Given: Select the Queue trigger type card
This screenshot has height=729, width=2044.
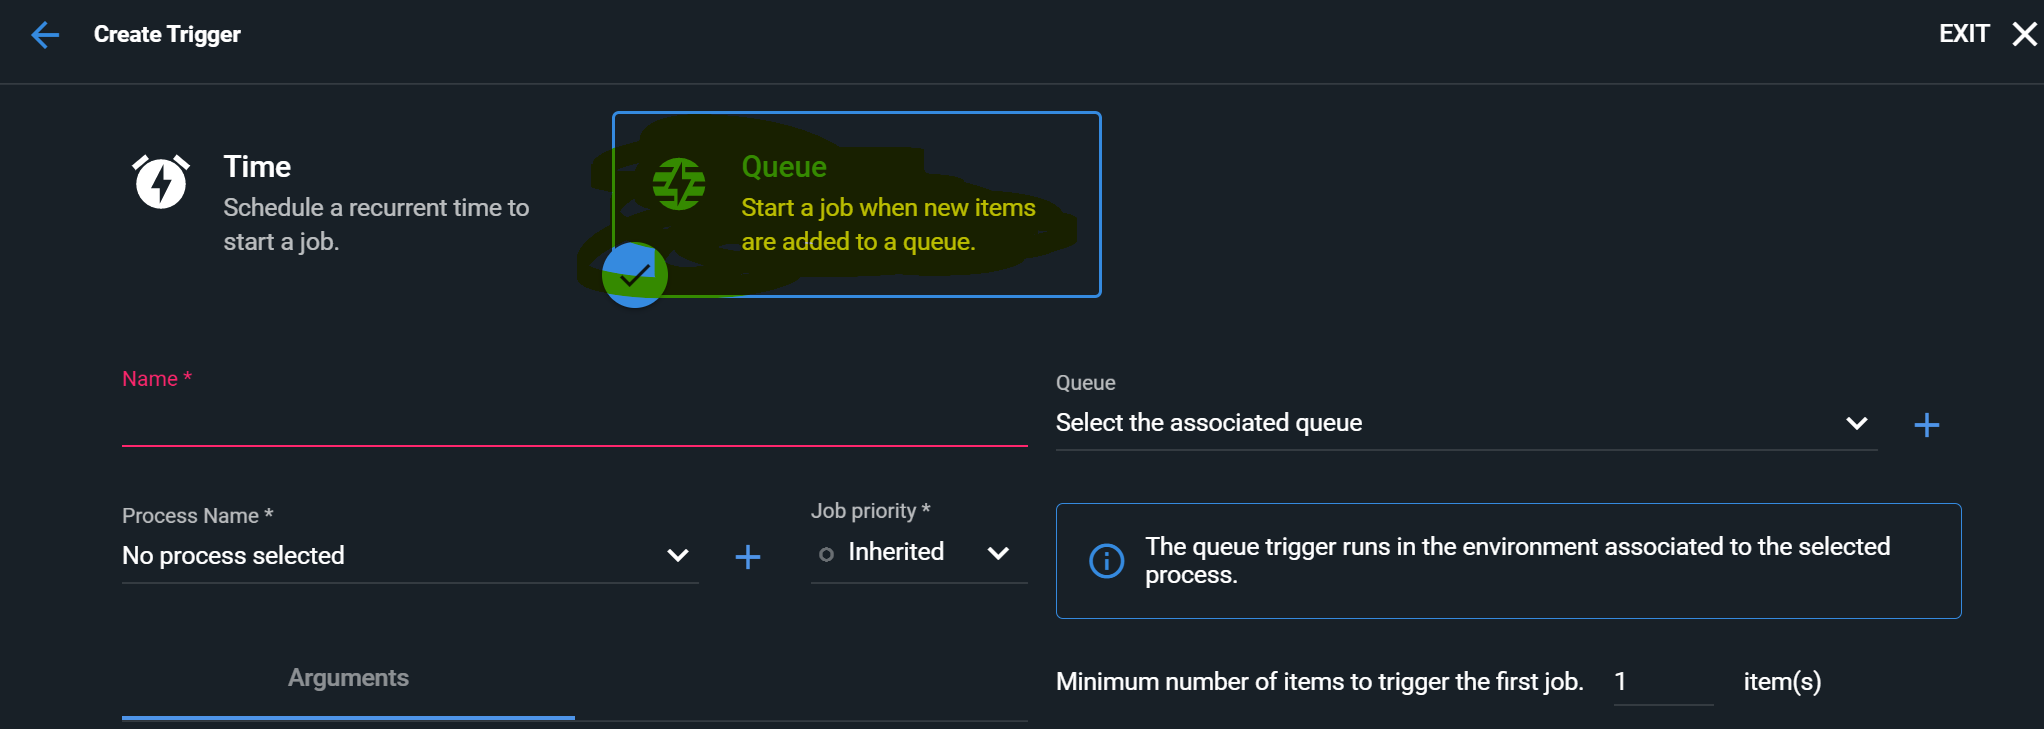Looking at the screenshot, I should (856, 204).
